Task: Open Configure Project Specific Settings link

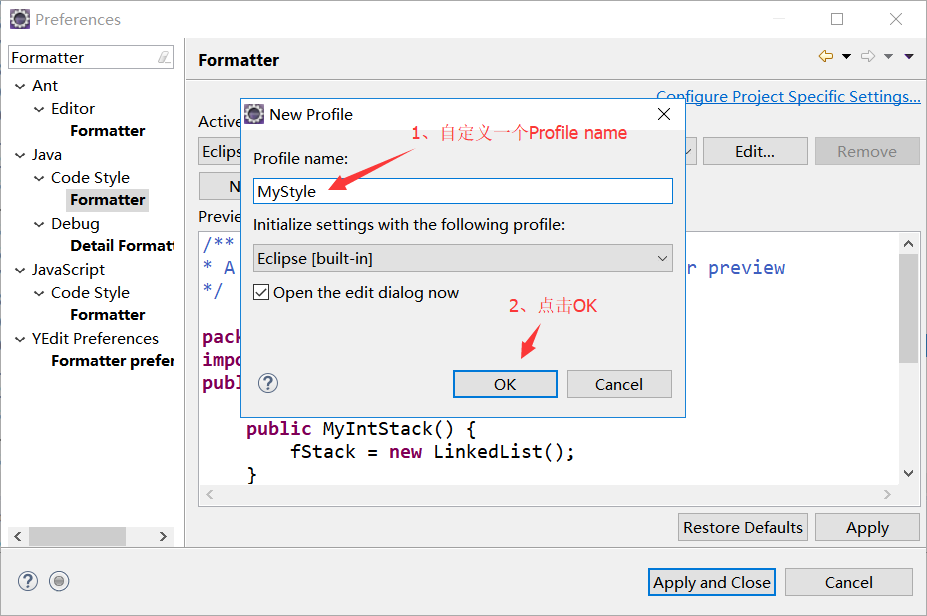Action: [788, 96]
